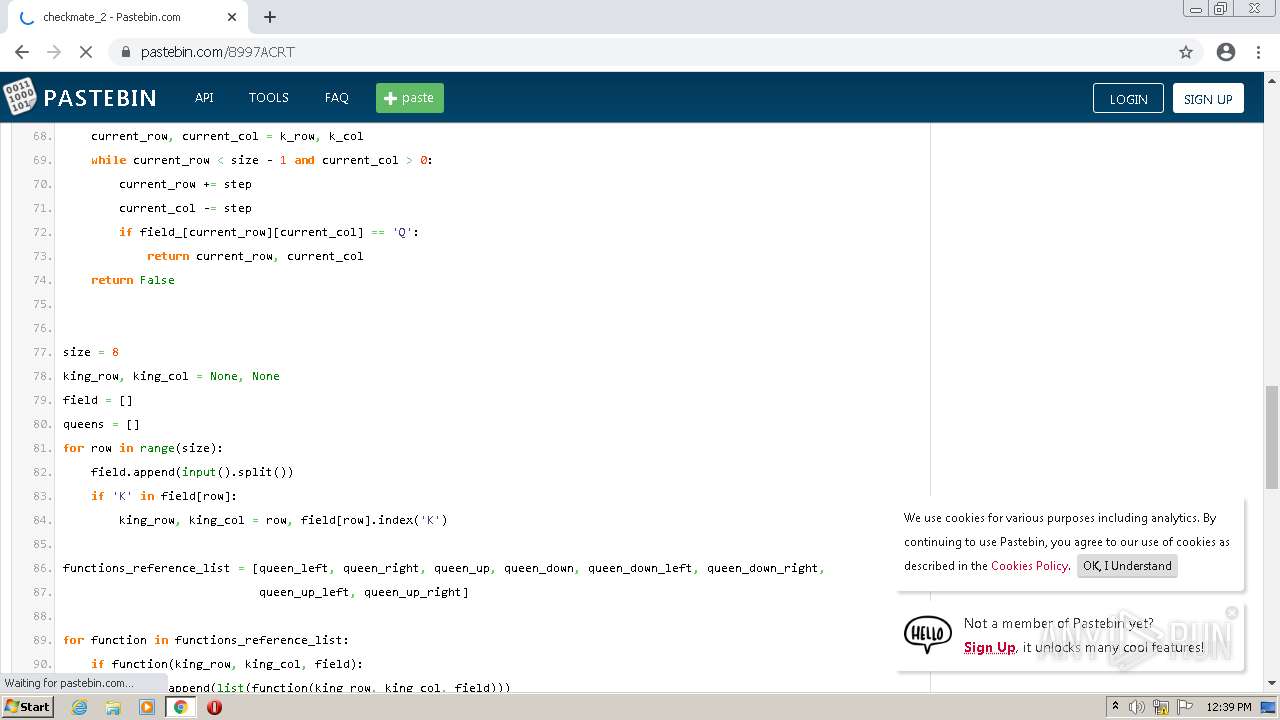
Task: Click the page vertical scrollbar thumb
Action: (x=1272, y=436)
